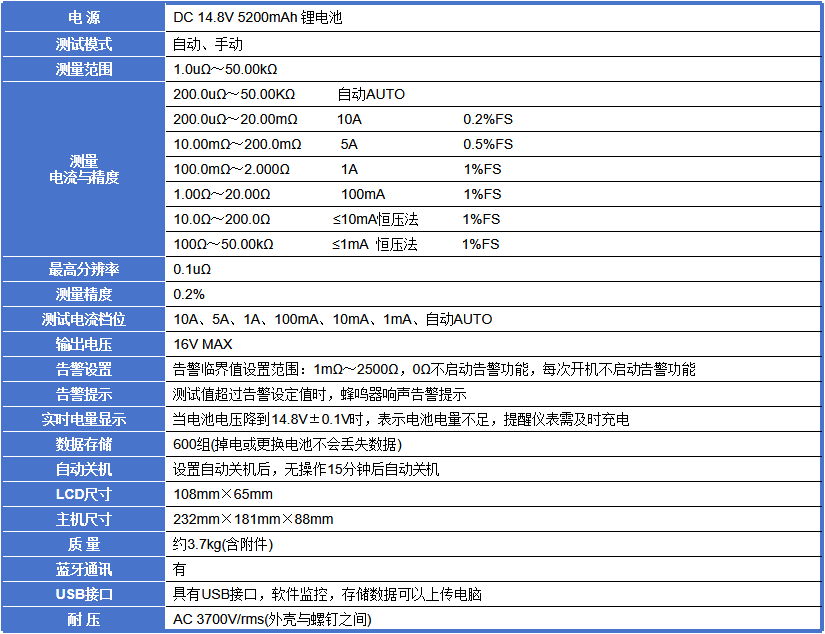This screenshot has width=825, height=634.
Task: Click the 108mm×65mm LCD size value
Action: [223, 494]
